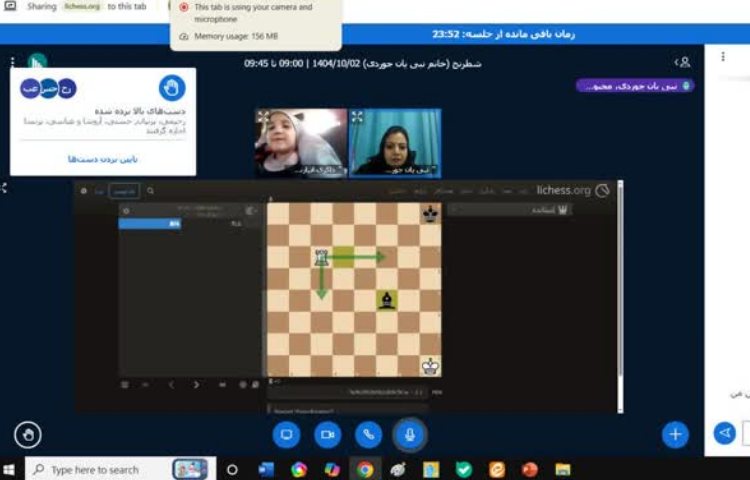Select the left student webcam thumbnail
This screenshot has height=480, width=750.
pyautogui.click(x=301, y=143)
